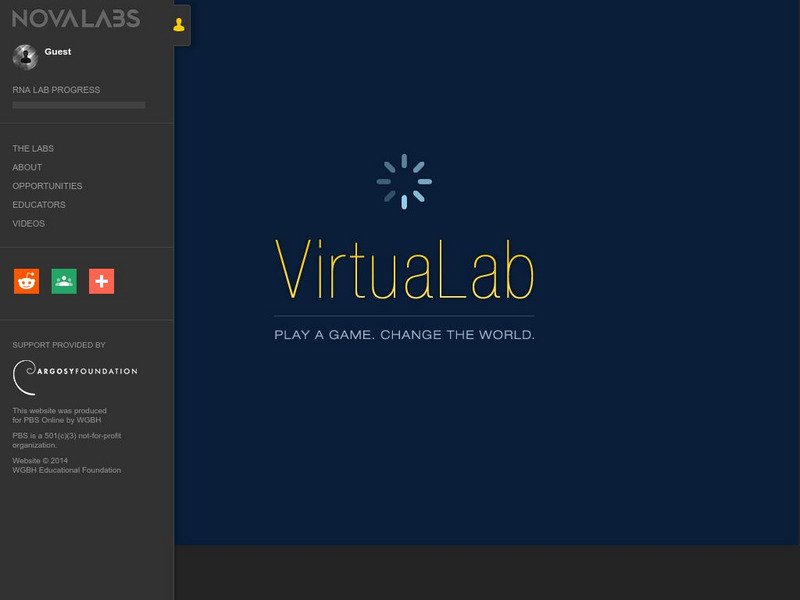Click "for PBS Online by WGBH" text

pyautogui.click(x=57, y=420)
